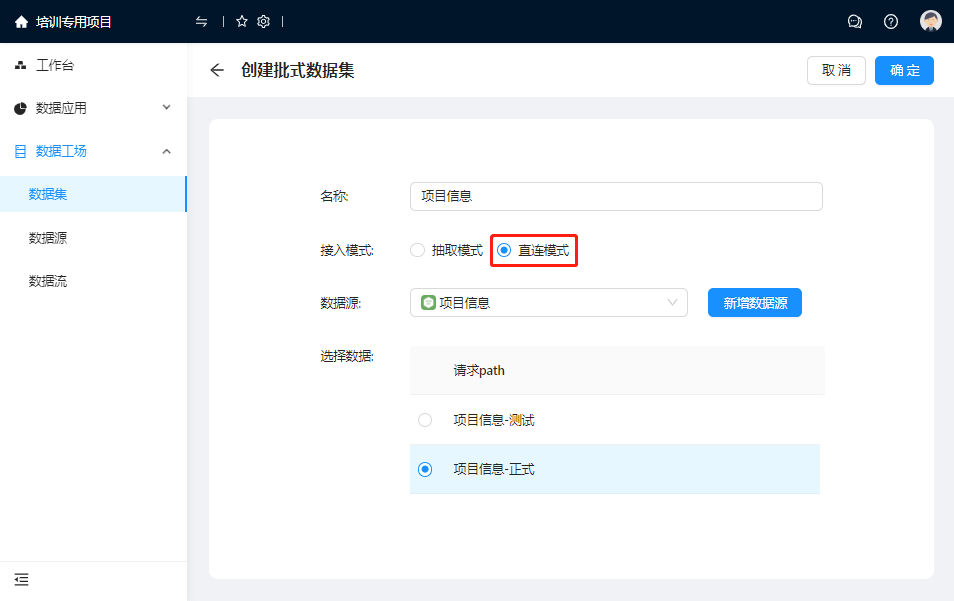Open 数据流 in the sidebar
954x601 pixels.
48,281
